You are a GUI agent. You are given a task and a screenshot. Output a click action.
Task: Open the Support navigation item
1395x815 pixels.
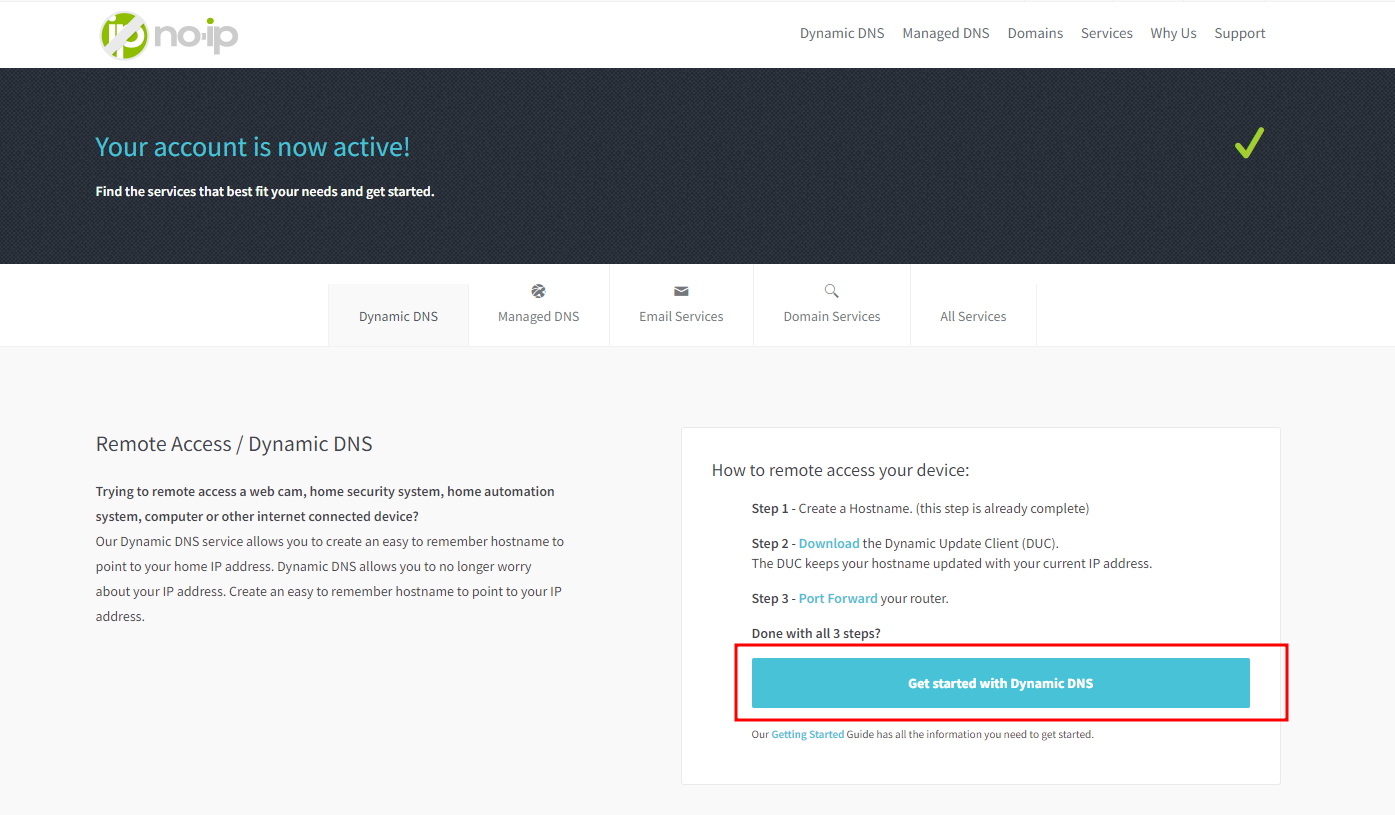click(1240, 33)
